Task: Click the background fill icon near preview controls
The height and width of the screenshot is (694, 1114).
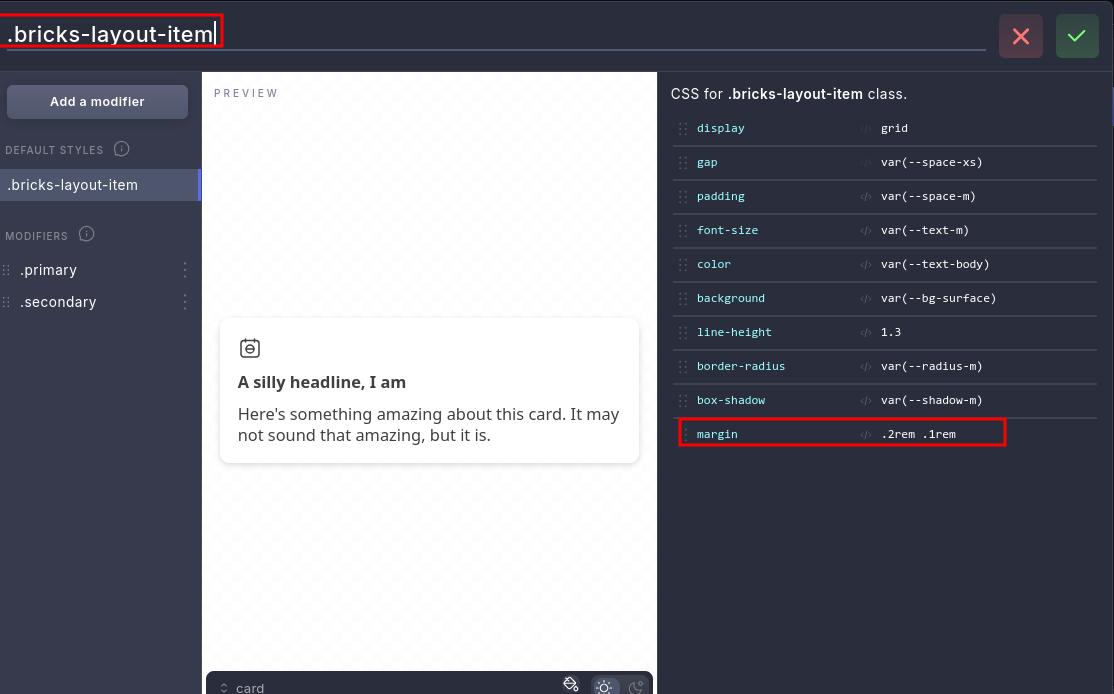Action: coord(570,684)
